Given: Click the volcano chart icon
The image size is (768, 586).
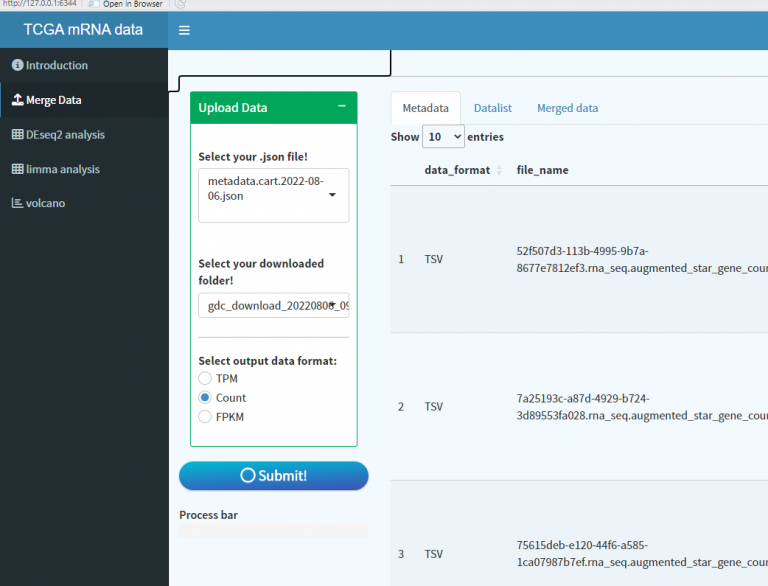Looking at the screenshot, I should 17,204.
